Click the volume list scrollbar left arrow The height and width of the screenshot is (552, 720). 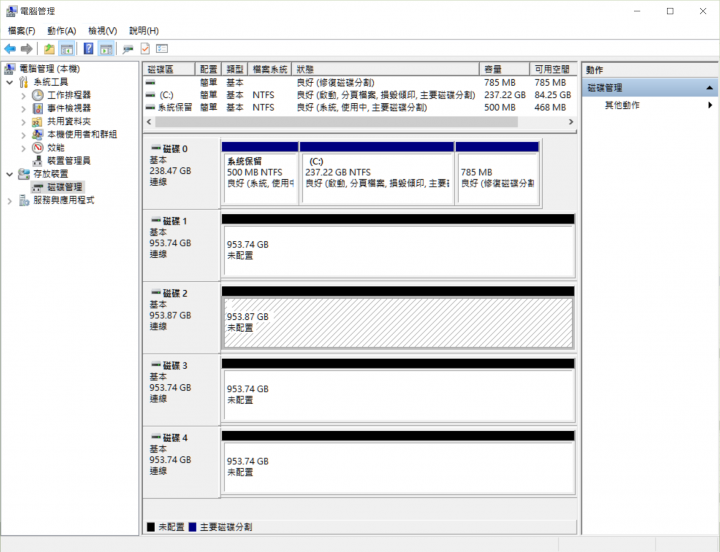(149, 122)
